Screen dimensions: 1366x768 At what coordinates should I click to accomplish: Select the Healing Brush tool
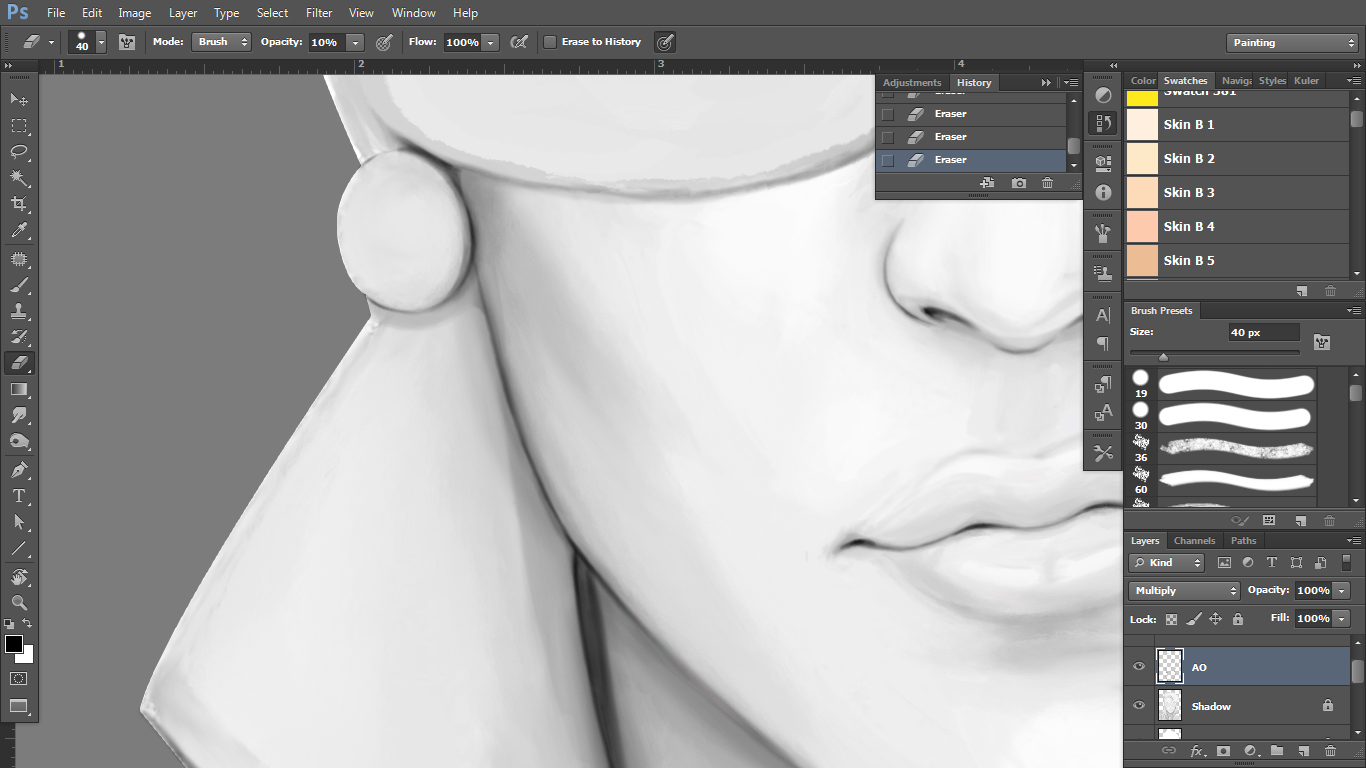(19, 259)
